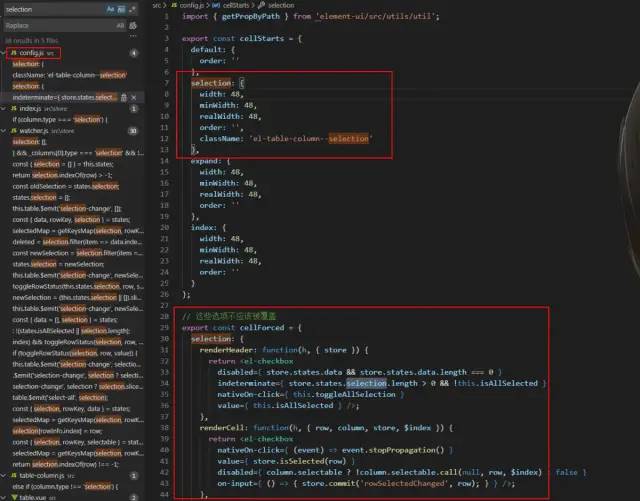Click result count badge for config.js
640x501 pixels.
(134, 51)
